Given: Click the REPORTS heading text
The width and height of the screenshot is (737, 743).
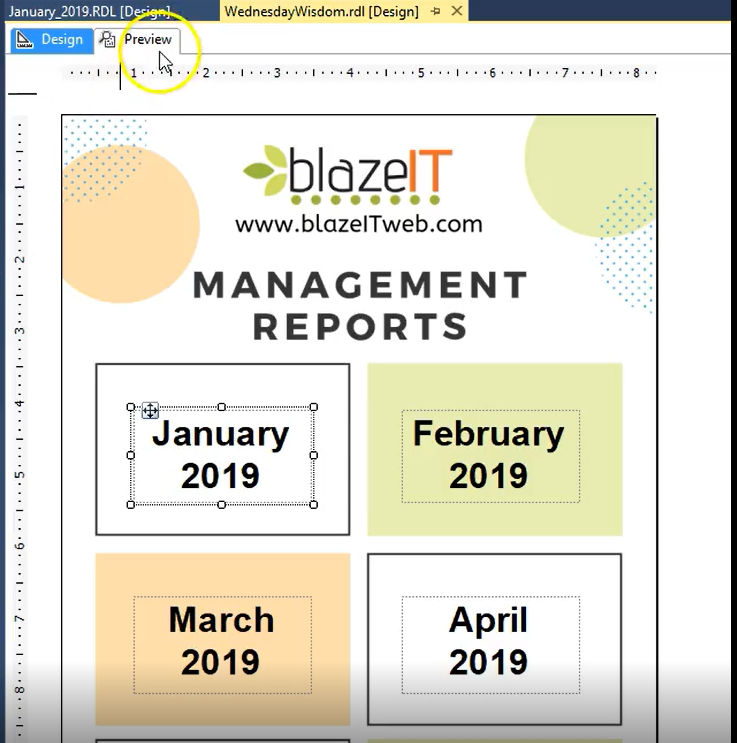Looking at the screenshot, I should [x=360, y=326].
